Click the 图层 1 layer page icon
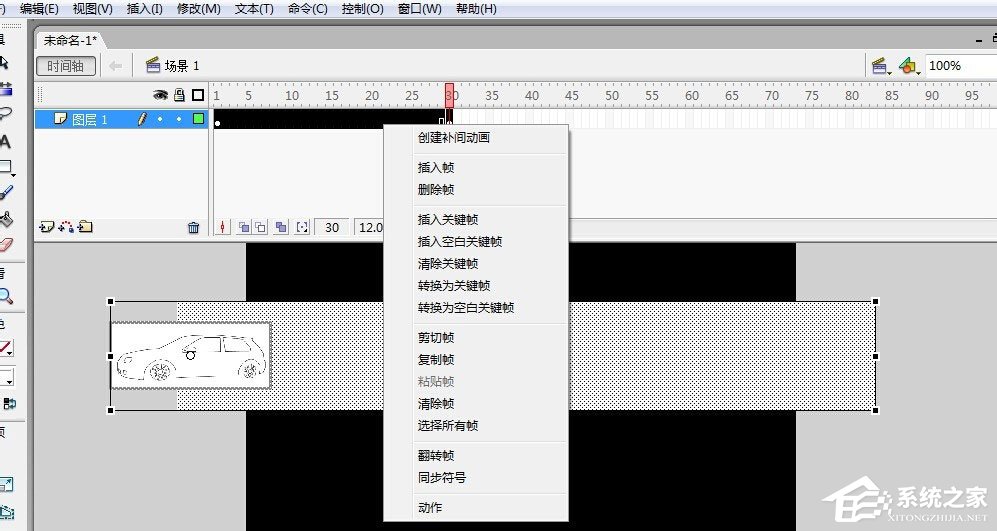997x531 pixels. coord(60,119)
